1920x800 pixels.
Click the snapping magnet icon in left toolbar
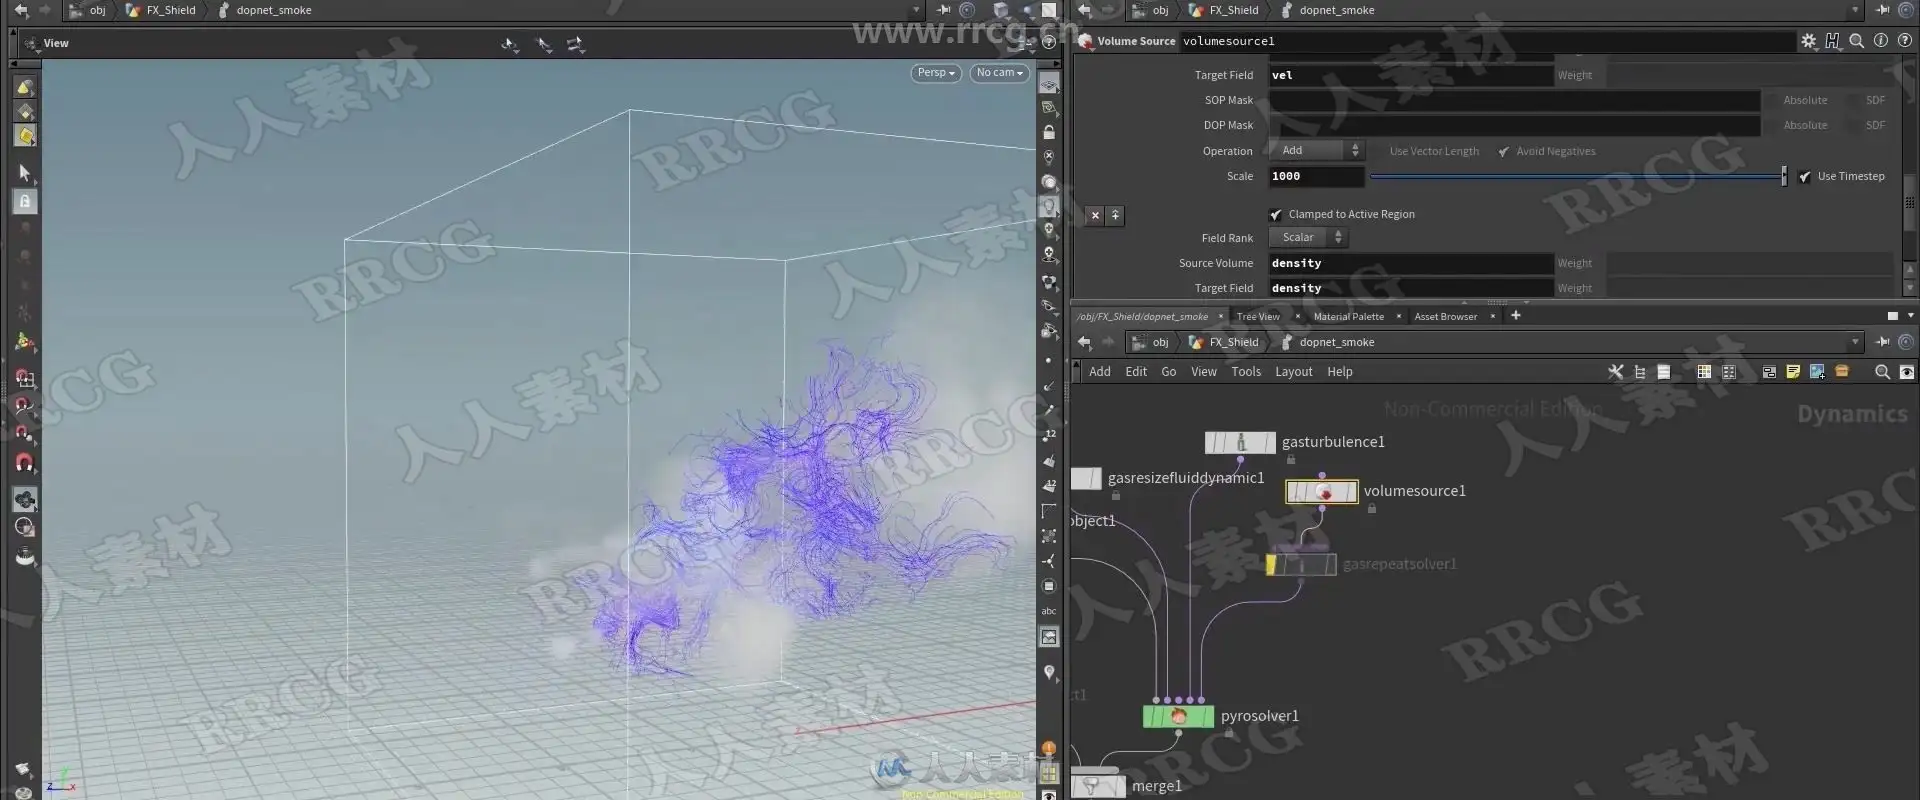click(x=25, y=462)
